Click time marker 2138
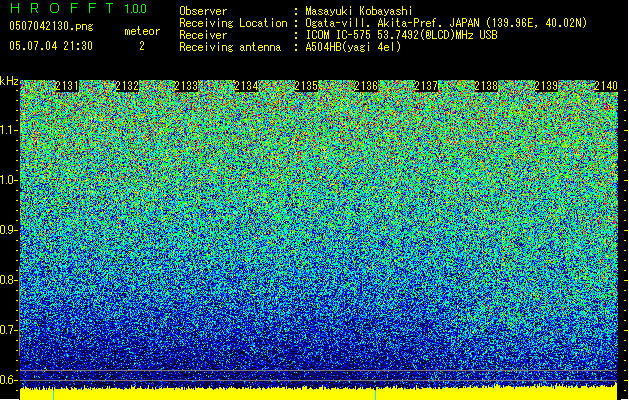 pyautogui.click(x=486, y=86)
